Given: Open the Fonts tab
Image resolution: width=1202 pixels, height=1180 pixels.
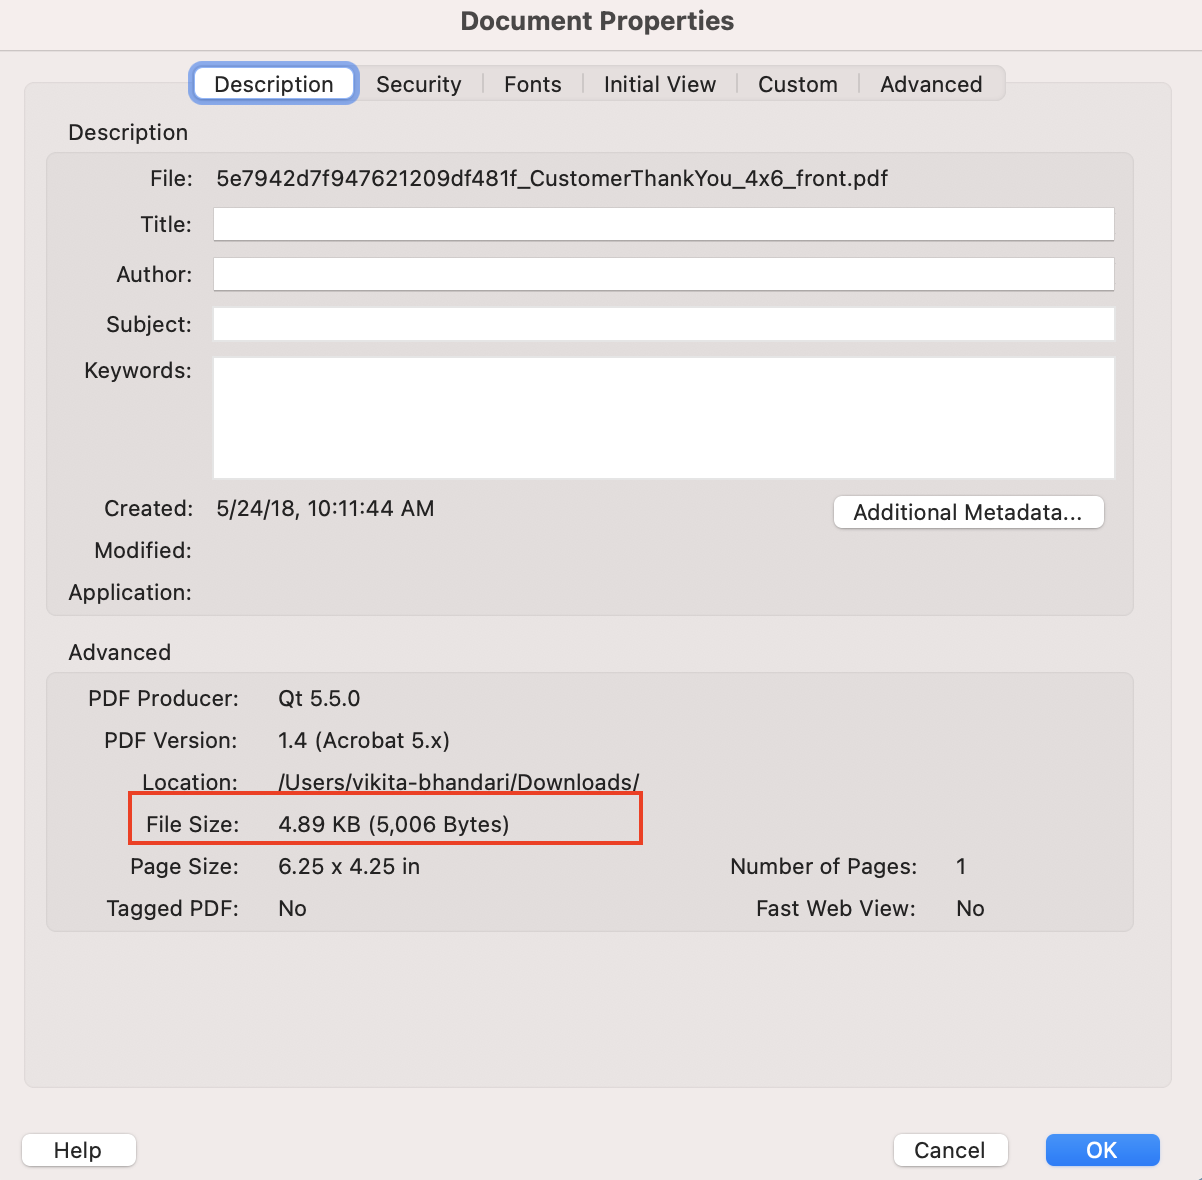Looking at the screenshot, I should click(532, 84).
